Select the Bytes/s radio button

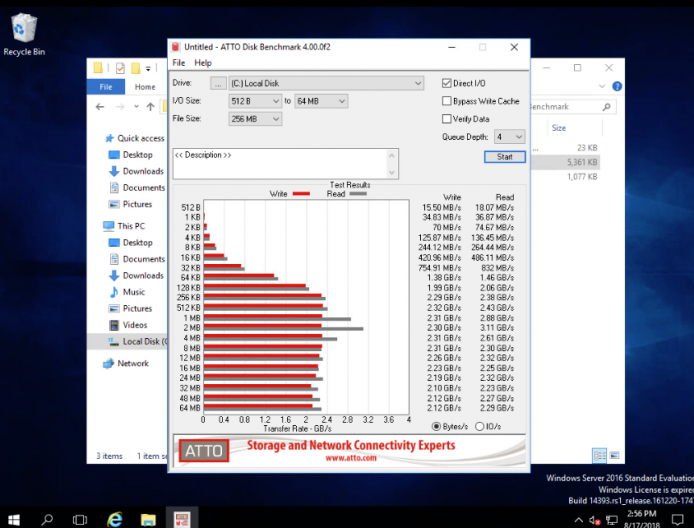[x=436, y=426]
